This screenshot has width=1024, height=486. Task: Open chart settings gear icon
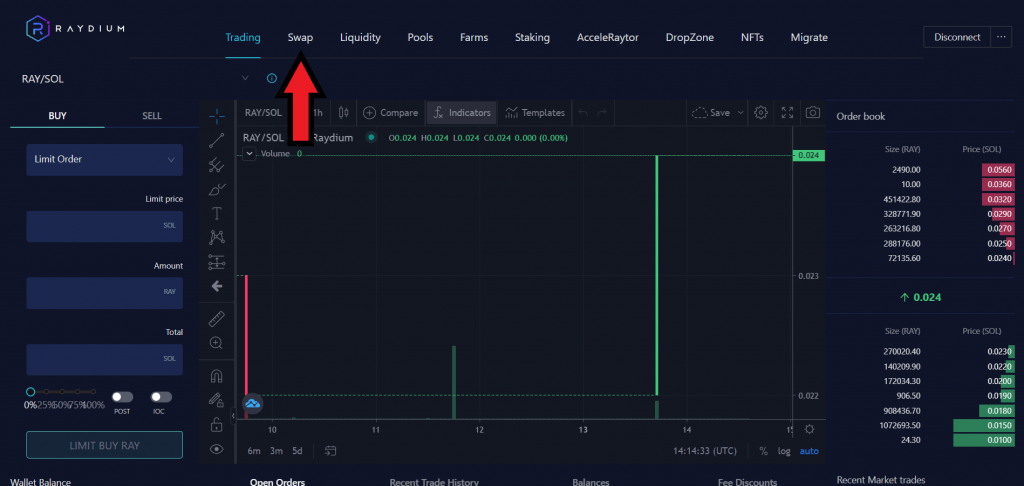click(761, 113)
